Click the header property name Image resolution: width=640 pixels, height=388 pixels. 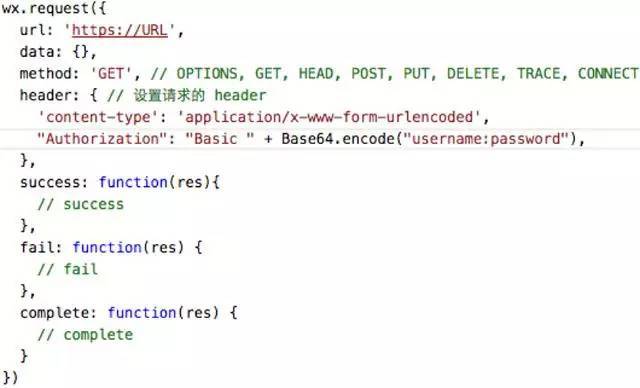(46, 95)
